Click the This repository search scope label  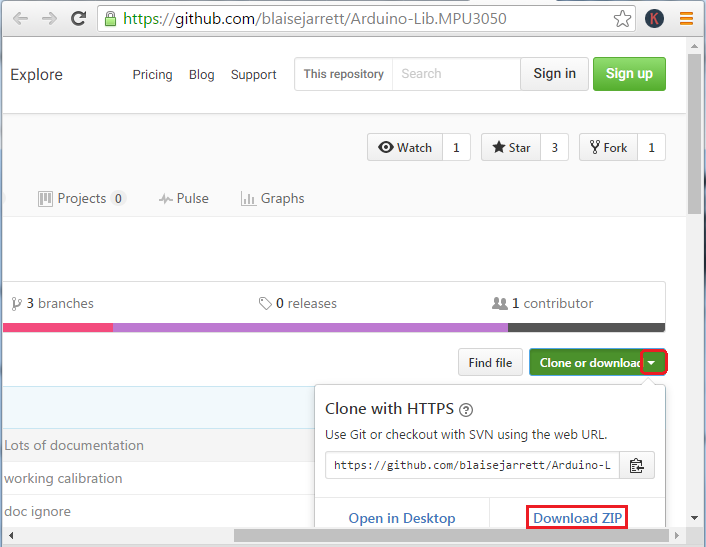[344, 74]
